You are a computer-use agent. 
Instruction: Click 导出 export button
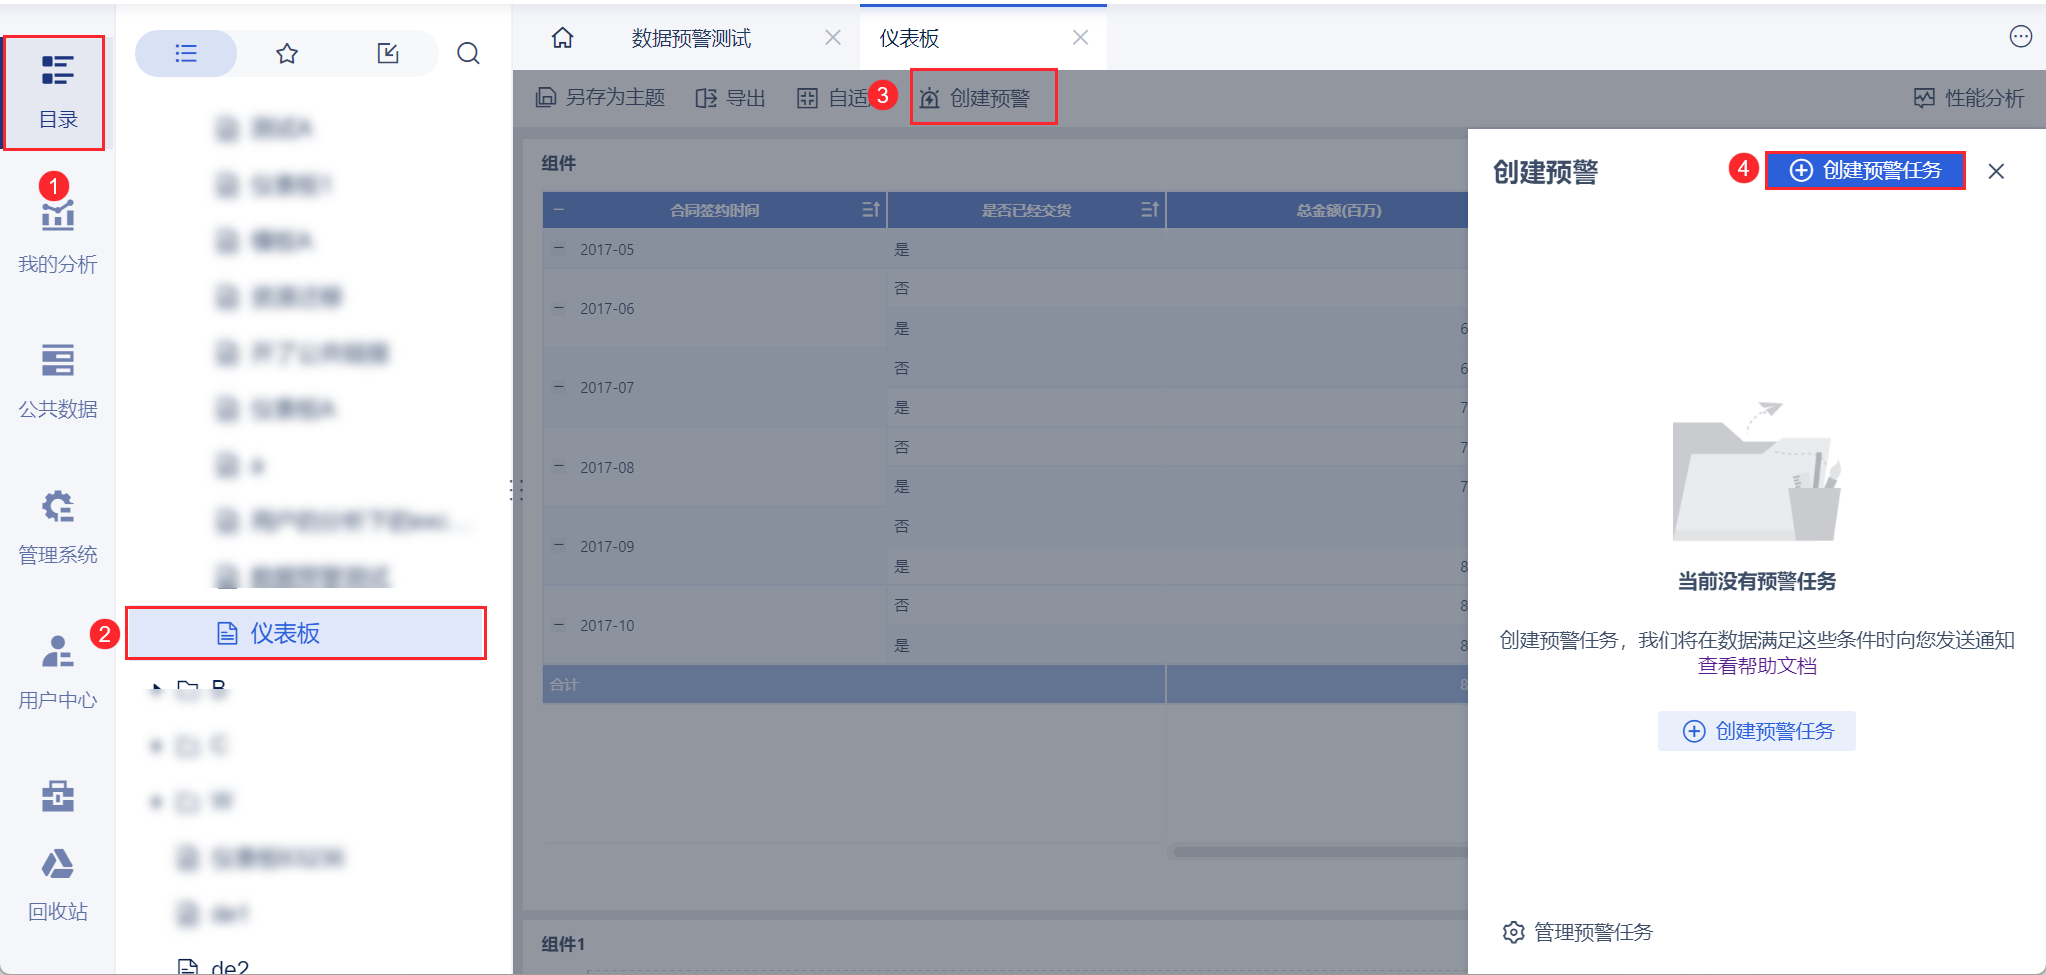[731, 97]
